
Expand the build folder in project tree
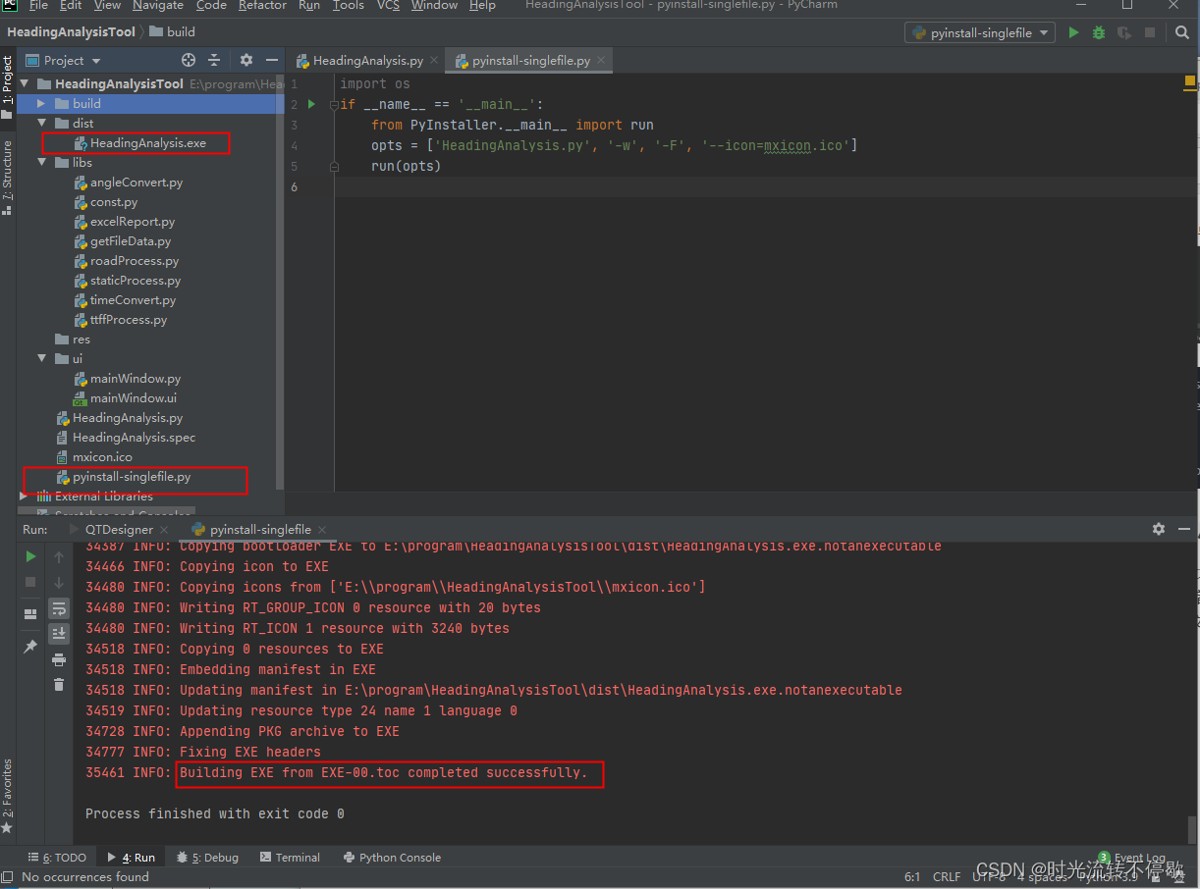click(x=41, y=103)
